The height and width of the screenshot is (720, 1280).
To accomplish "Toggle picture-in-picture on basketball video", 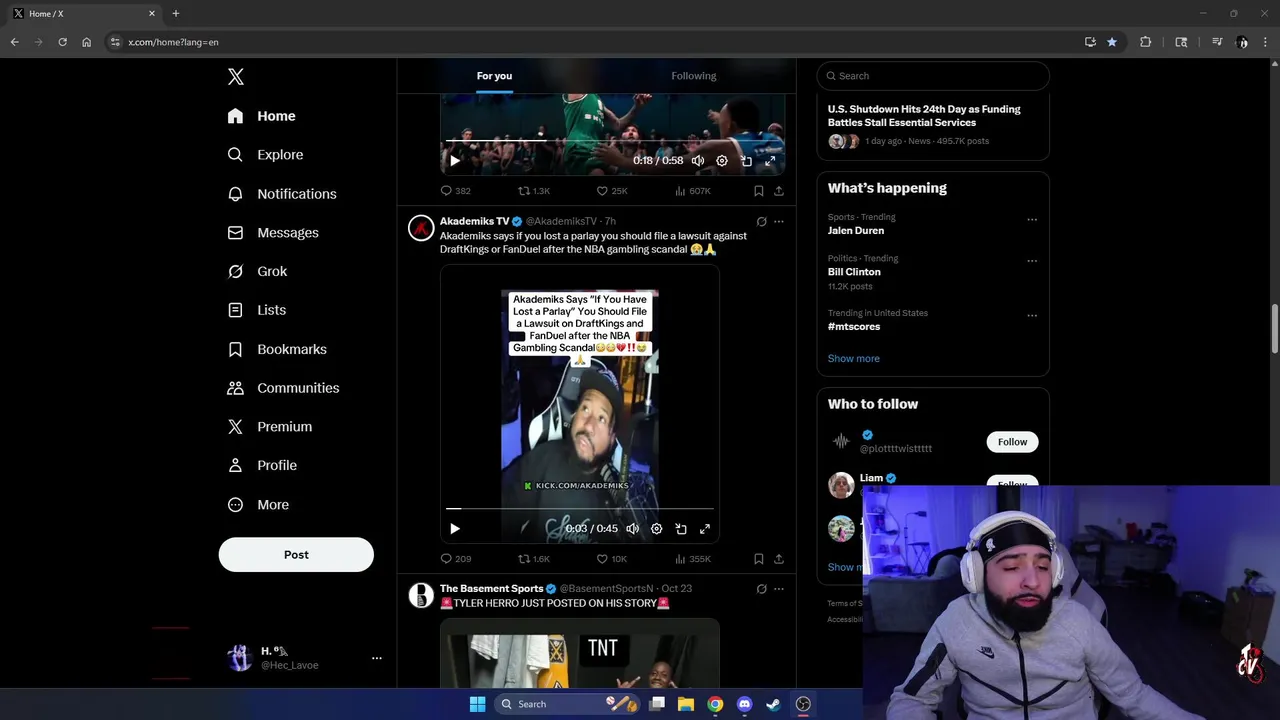I will click(x=746, y=161).
